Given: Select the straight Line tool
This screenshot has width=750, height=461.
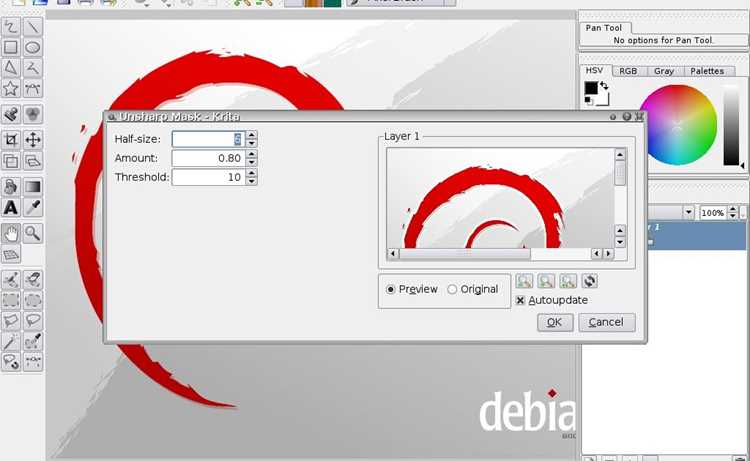Looking at the screenshot, I should [33, 27].
